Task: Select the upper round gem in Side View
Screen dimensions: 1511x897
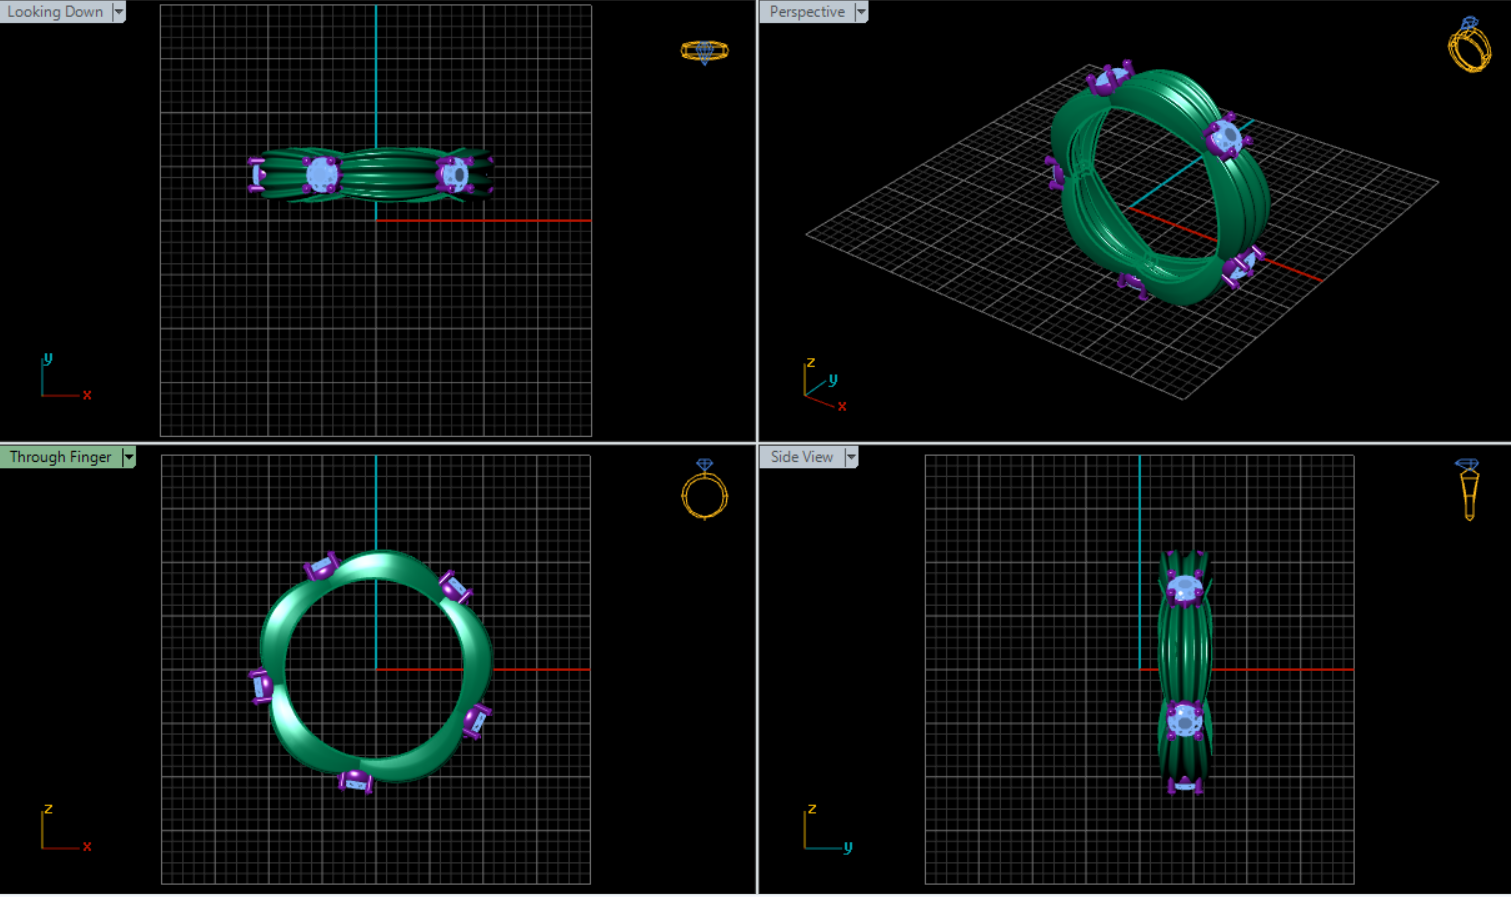Action: (x=1185, y=590)
